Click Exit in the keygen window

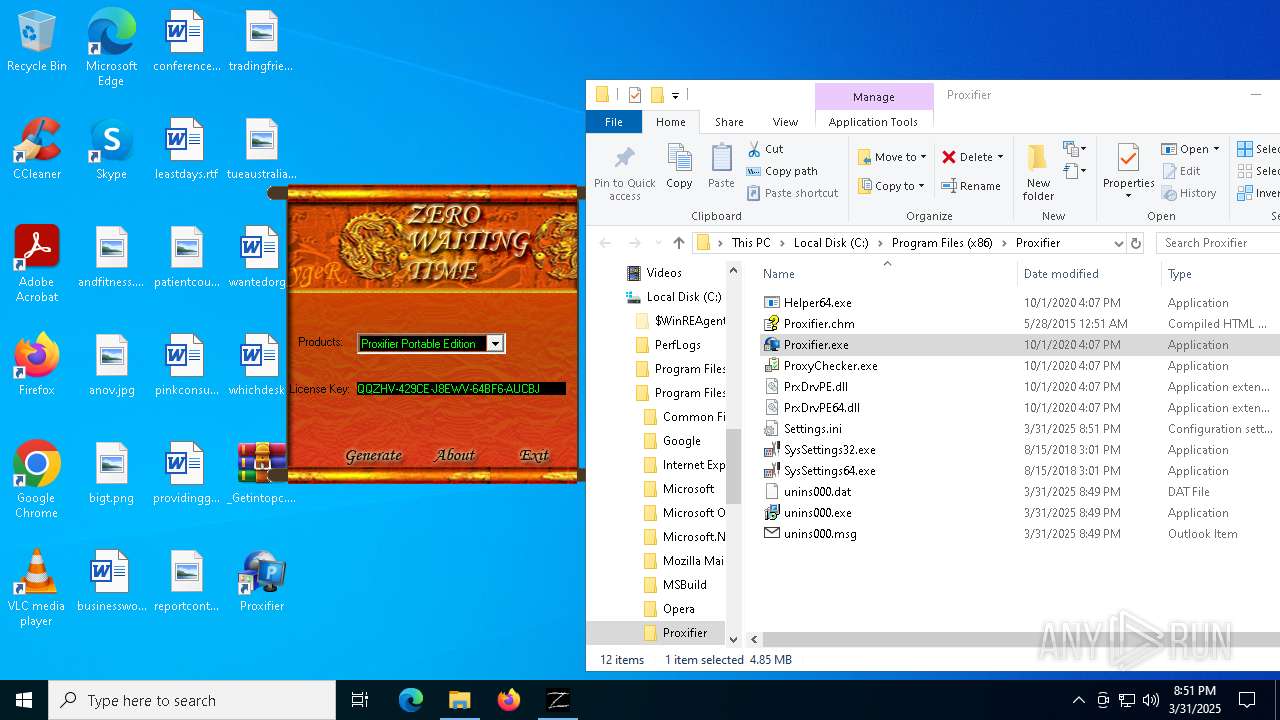point(534,455)
